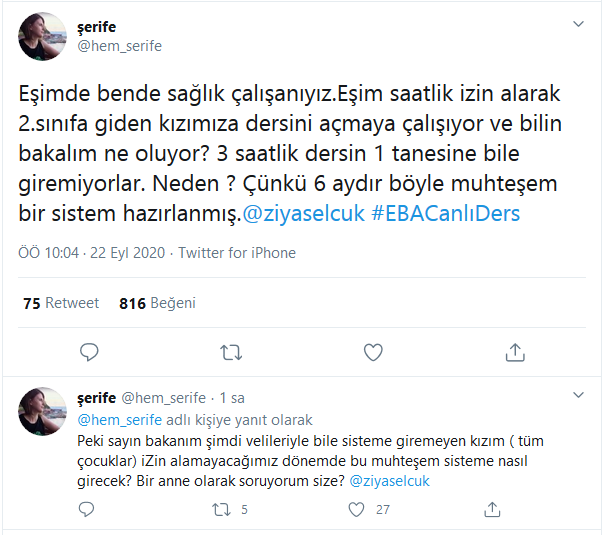This screenshot has width=607, height=535.
Task: Open main tweet options chevron
Action: point(578,23)
